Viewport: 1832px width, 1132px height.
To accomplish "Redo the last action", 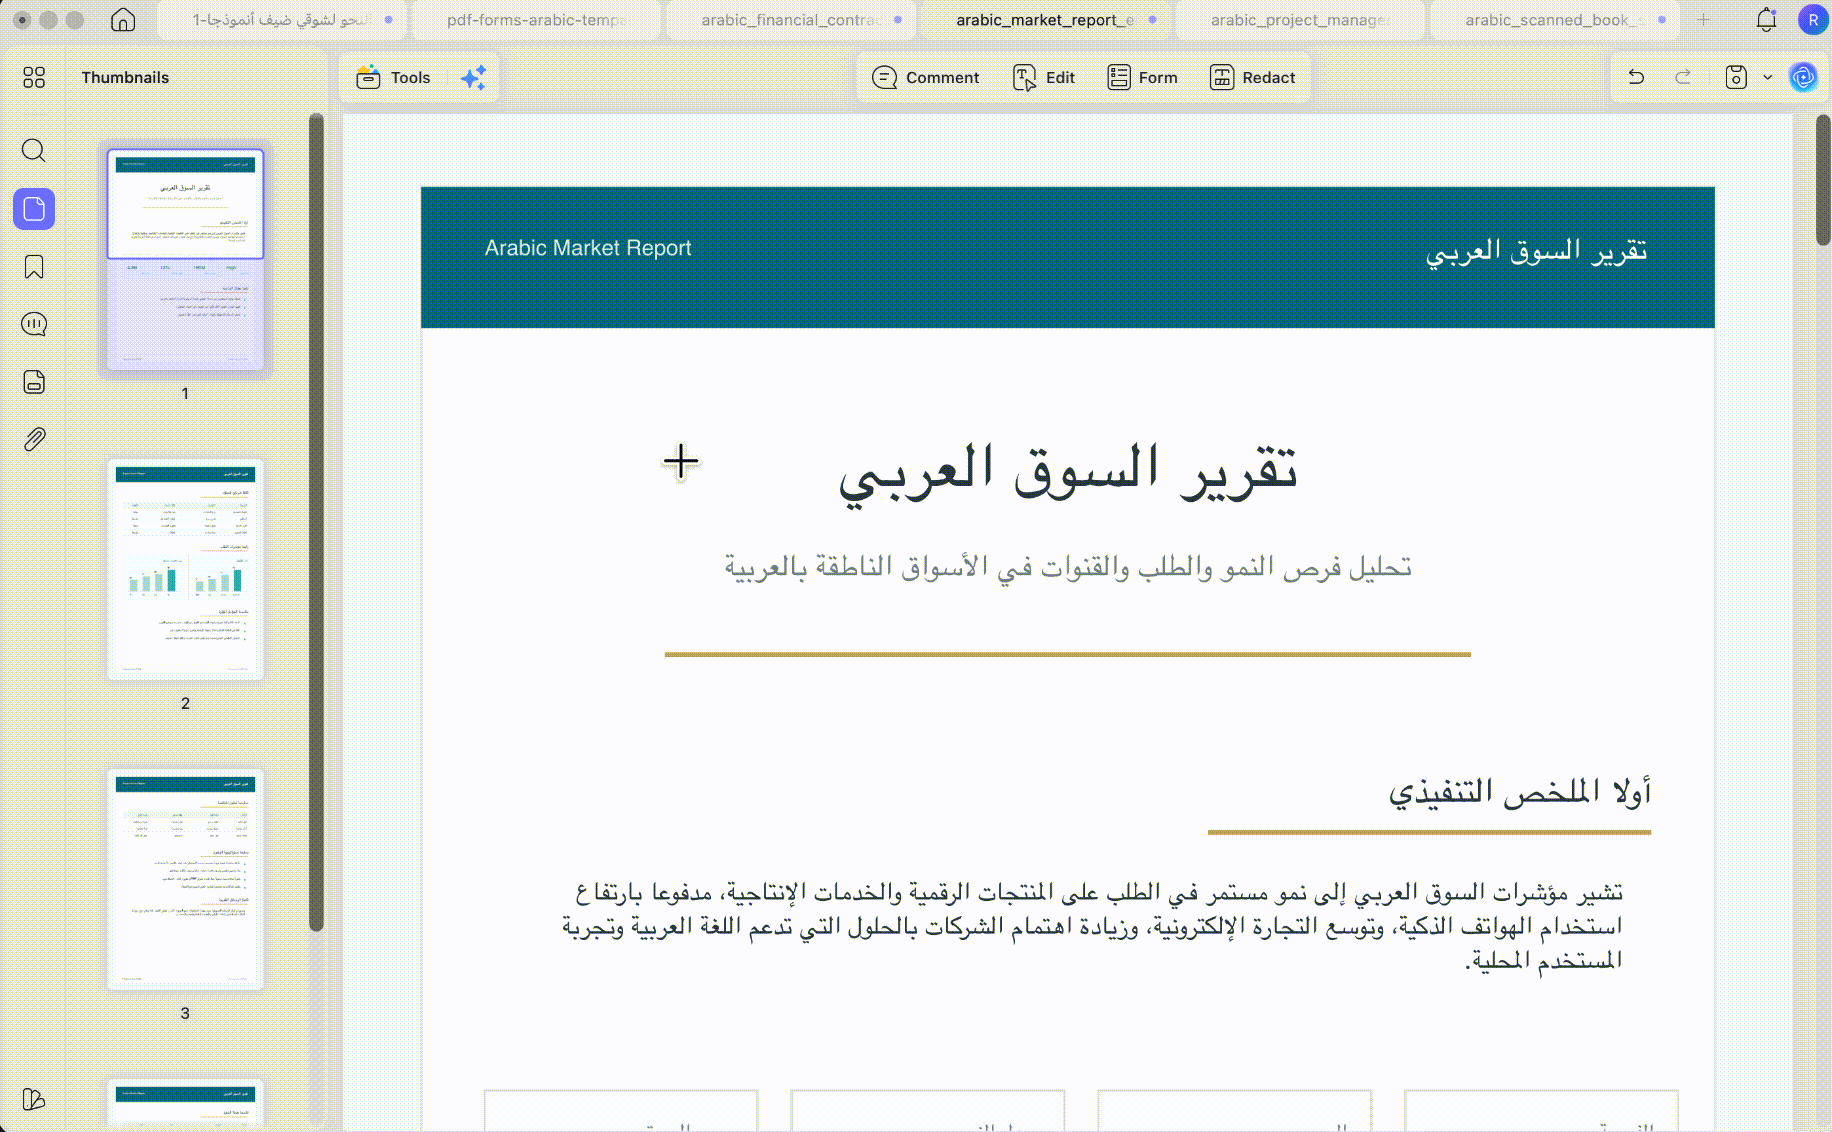I will (1683, 77).
